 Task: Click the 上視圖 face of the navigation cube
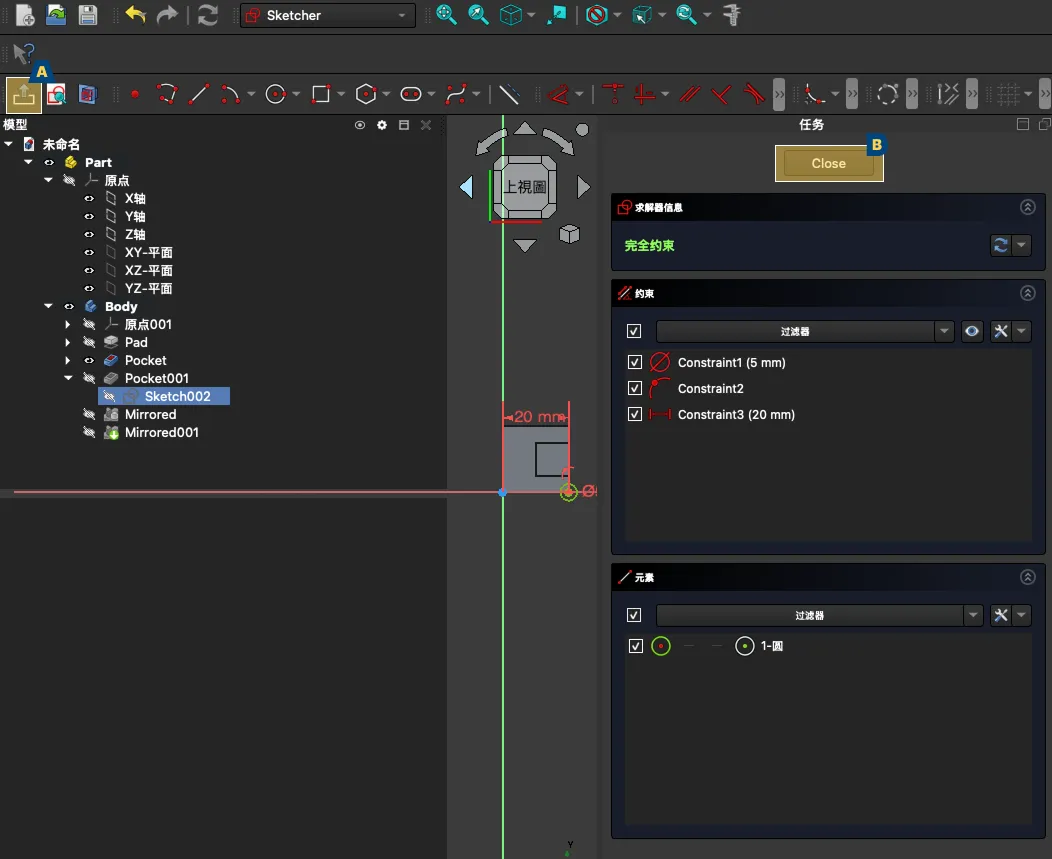click(x=524, y=187)
